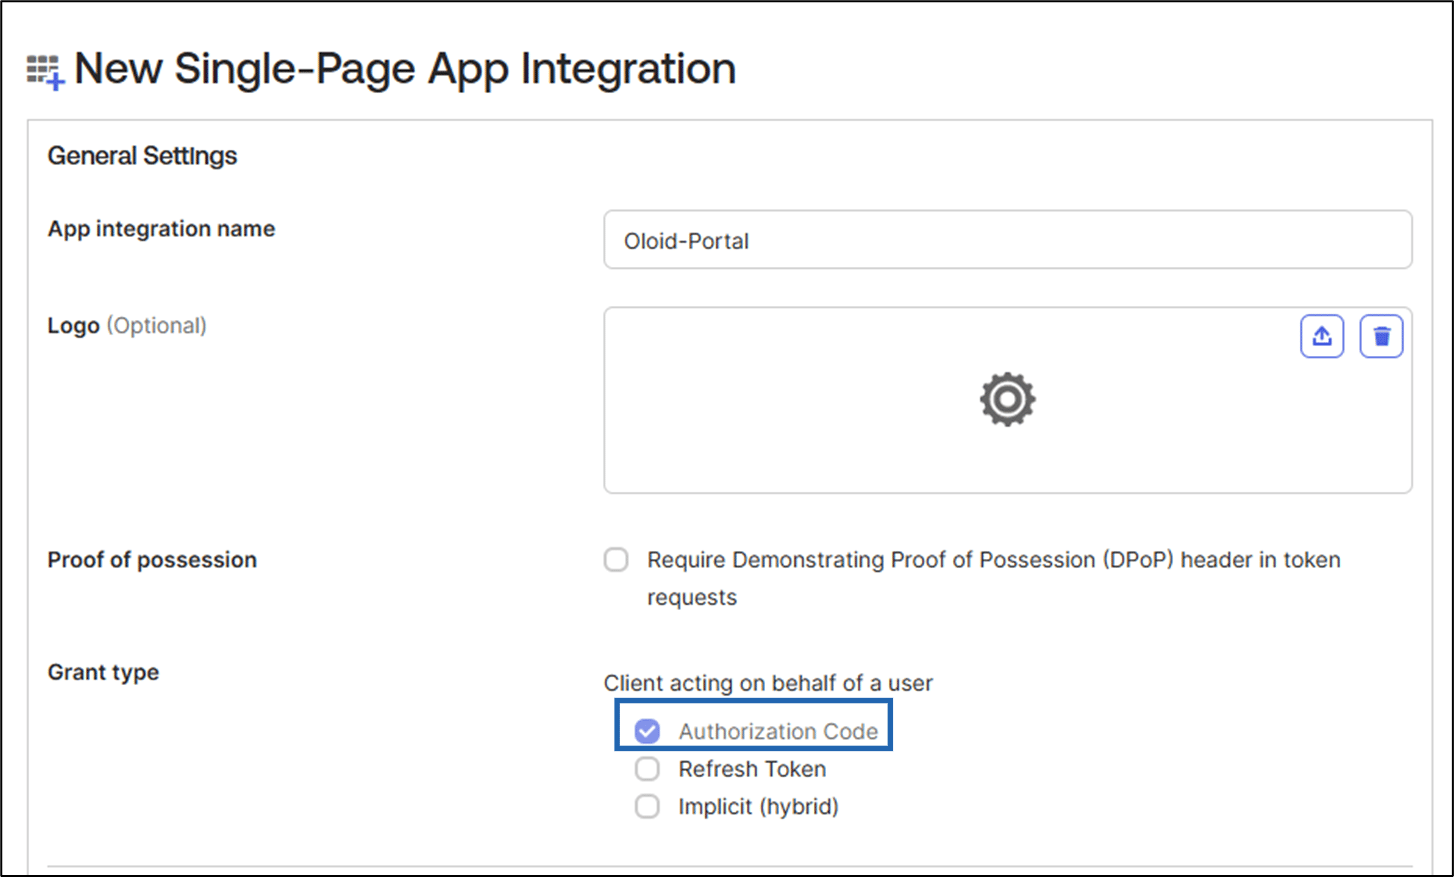Focus the App integration name field
The image size is (1454, 877).
(1008, 240)
